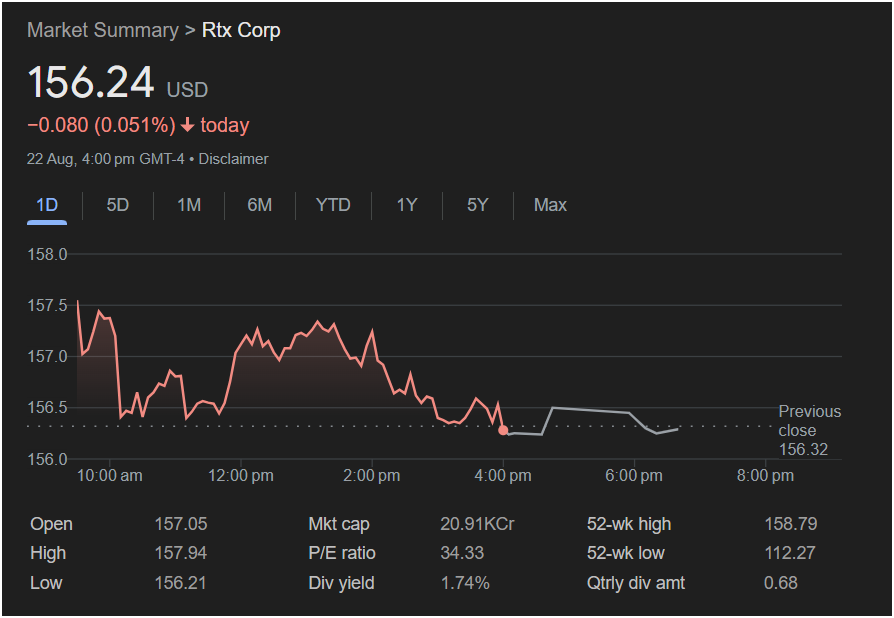This screenshot has height=618, width=894.
Task: Show the 1Y price chart
Action: coord(407,205)
